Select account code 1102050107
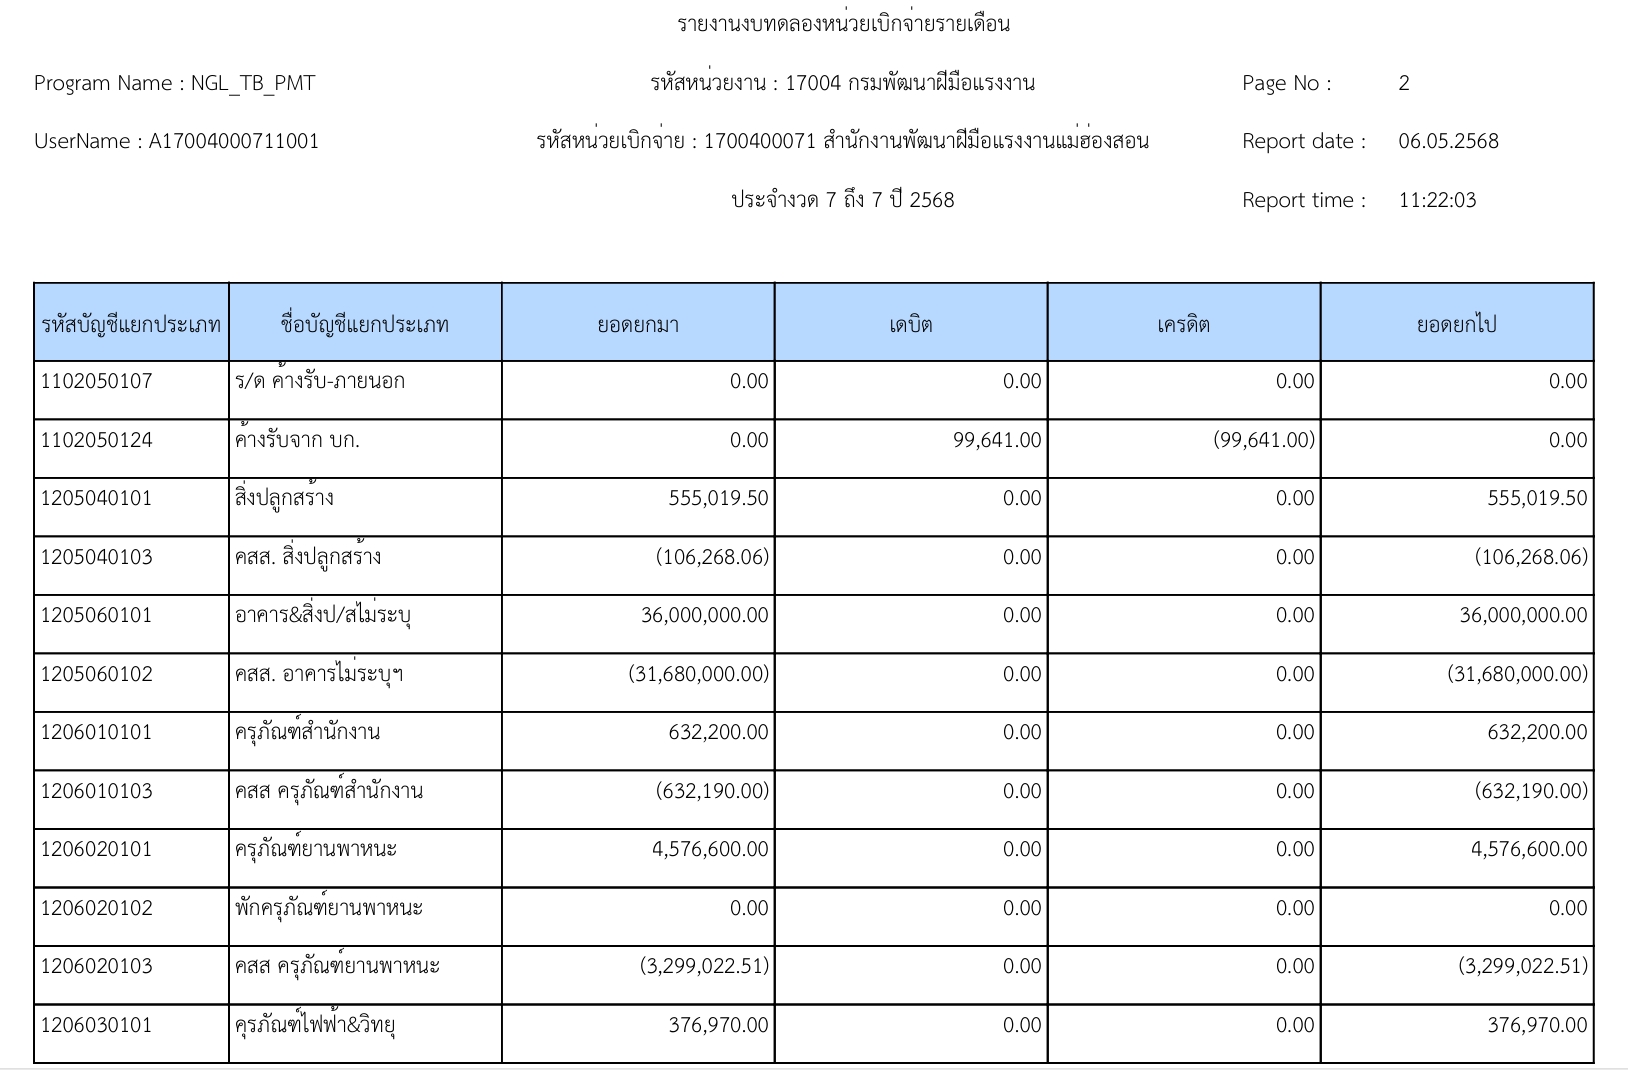1628x1070 pixels. pos(97,381)
